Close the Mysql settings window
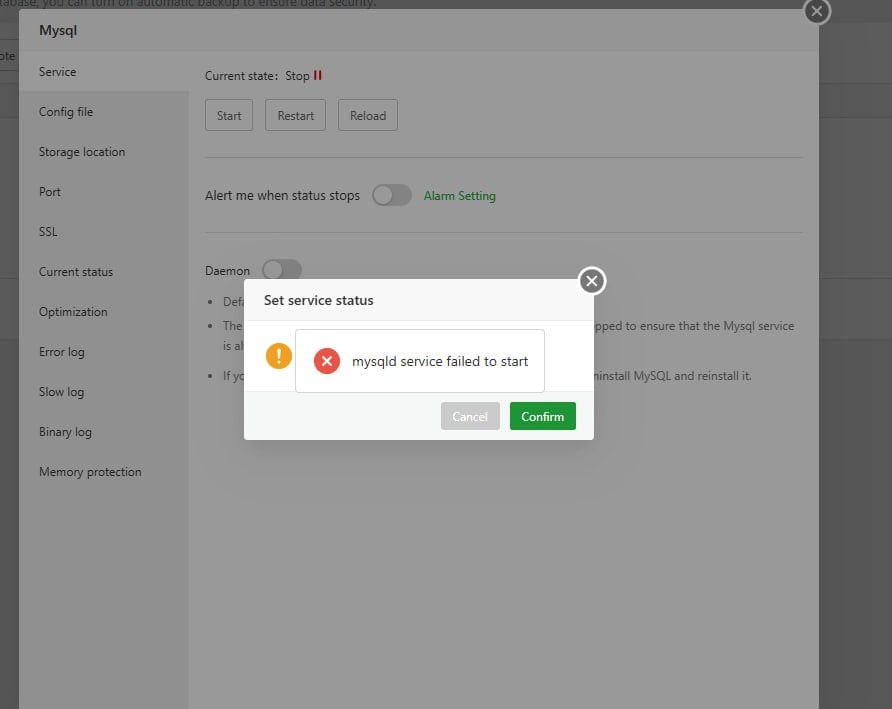892x709 pixels. 816,11
